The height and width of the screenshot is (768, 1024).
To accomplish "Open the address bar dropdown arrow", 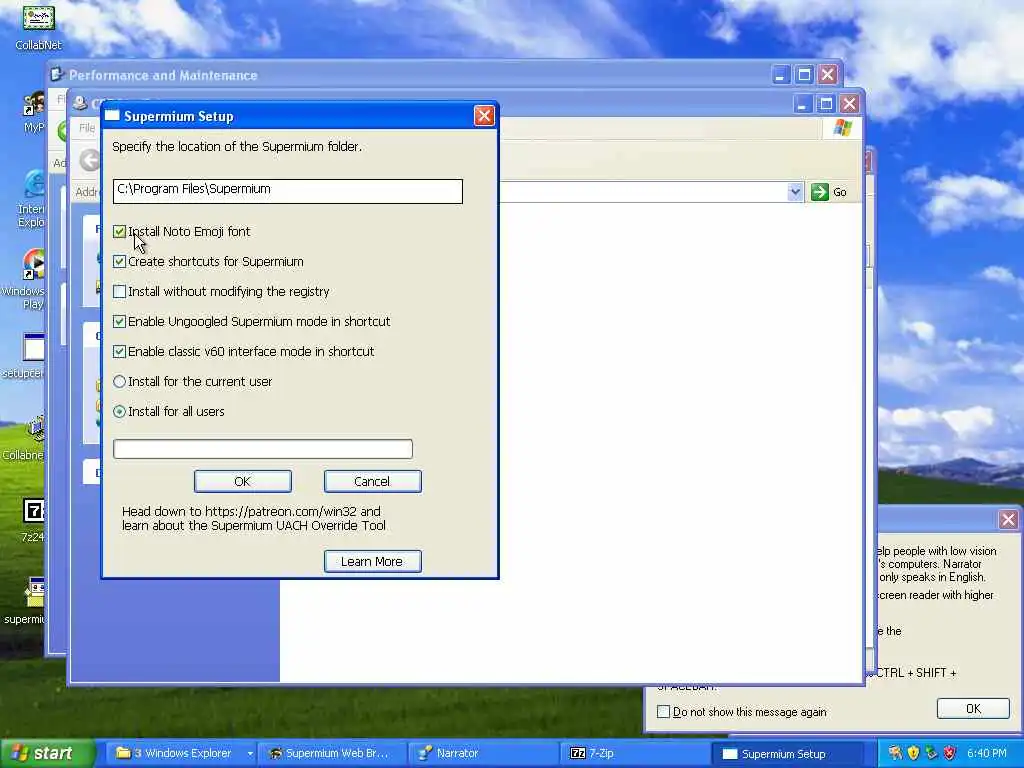I will coord(795,192).
